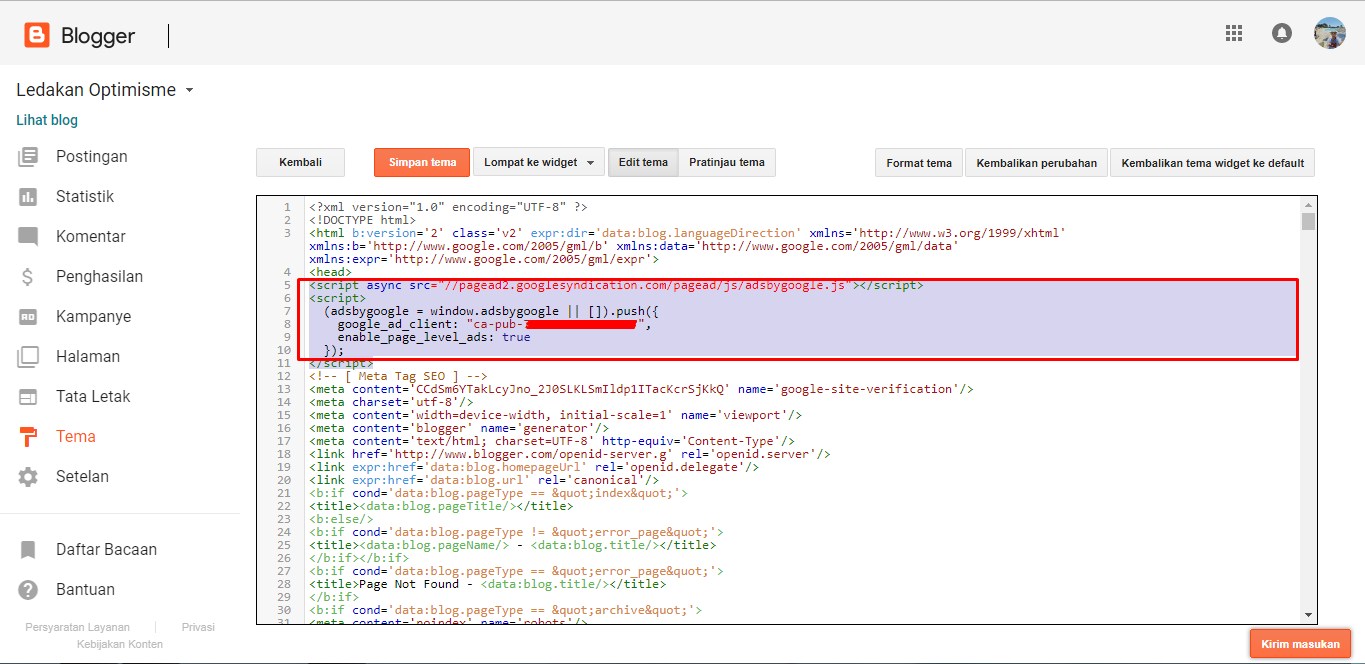Expand the Ledakan Optimisme blog selector

189,90
